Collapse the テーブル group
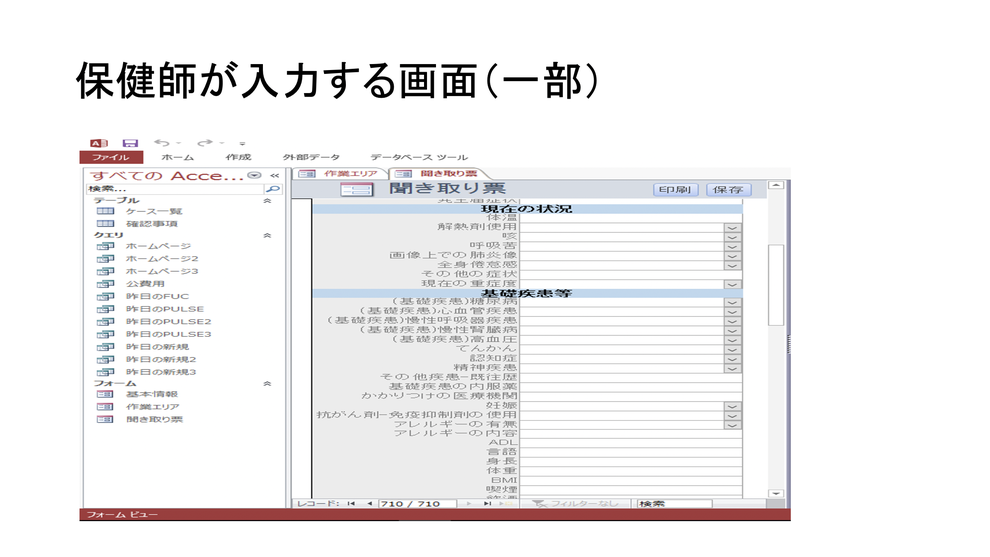The width and height of the screenshot is (990, 557). click(267, 201)
